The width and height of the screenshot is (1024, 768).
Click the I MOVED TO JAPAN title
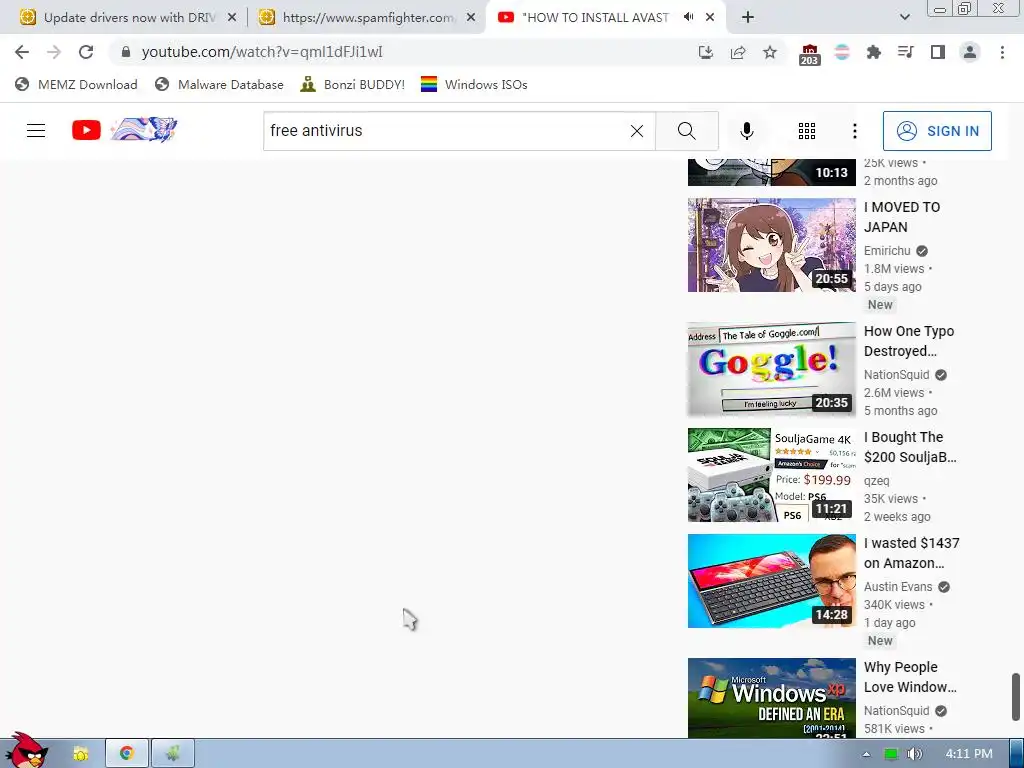point(903,217)
